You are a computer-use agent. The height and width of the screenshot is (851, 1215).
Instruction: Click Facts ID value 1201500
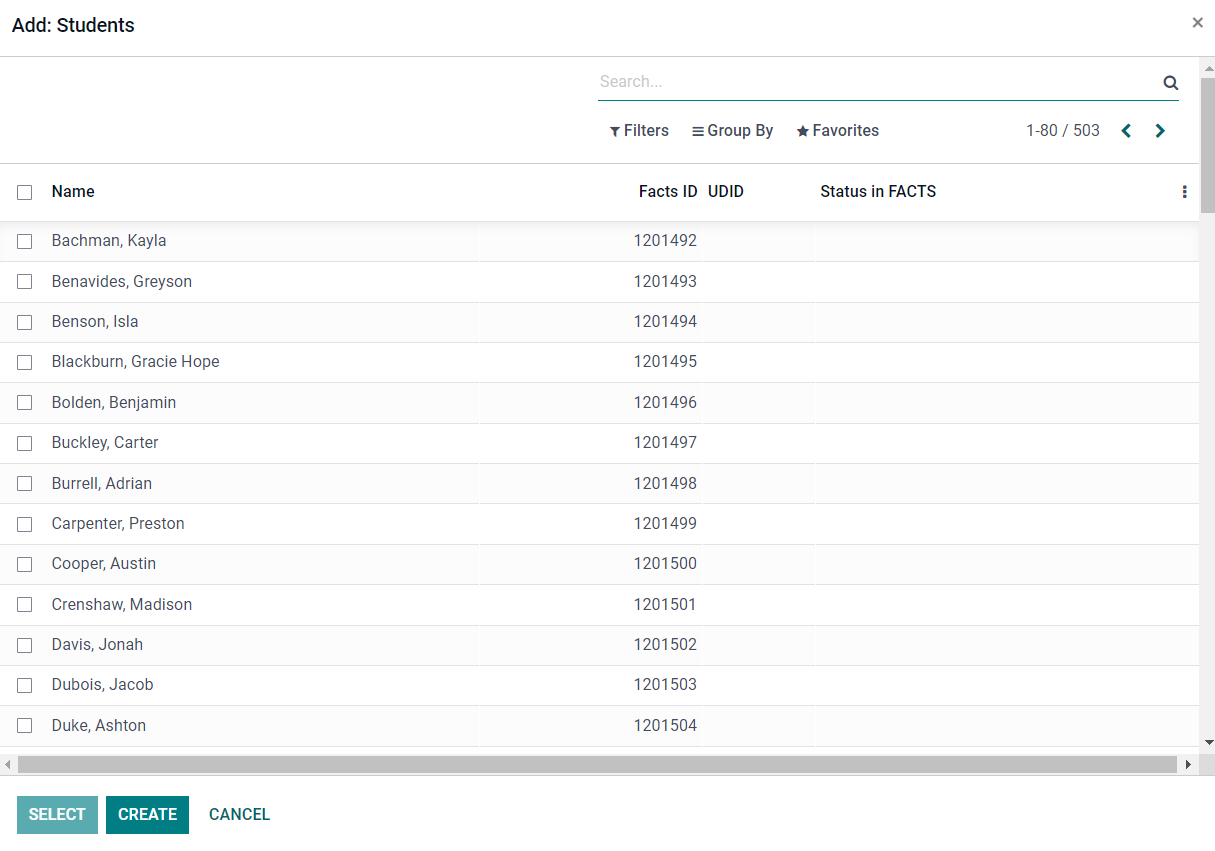point(665,564)
